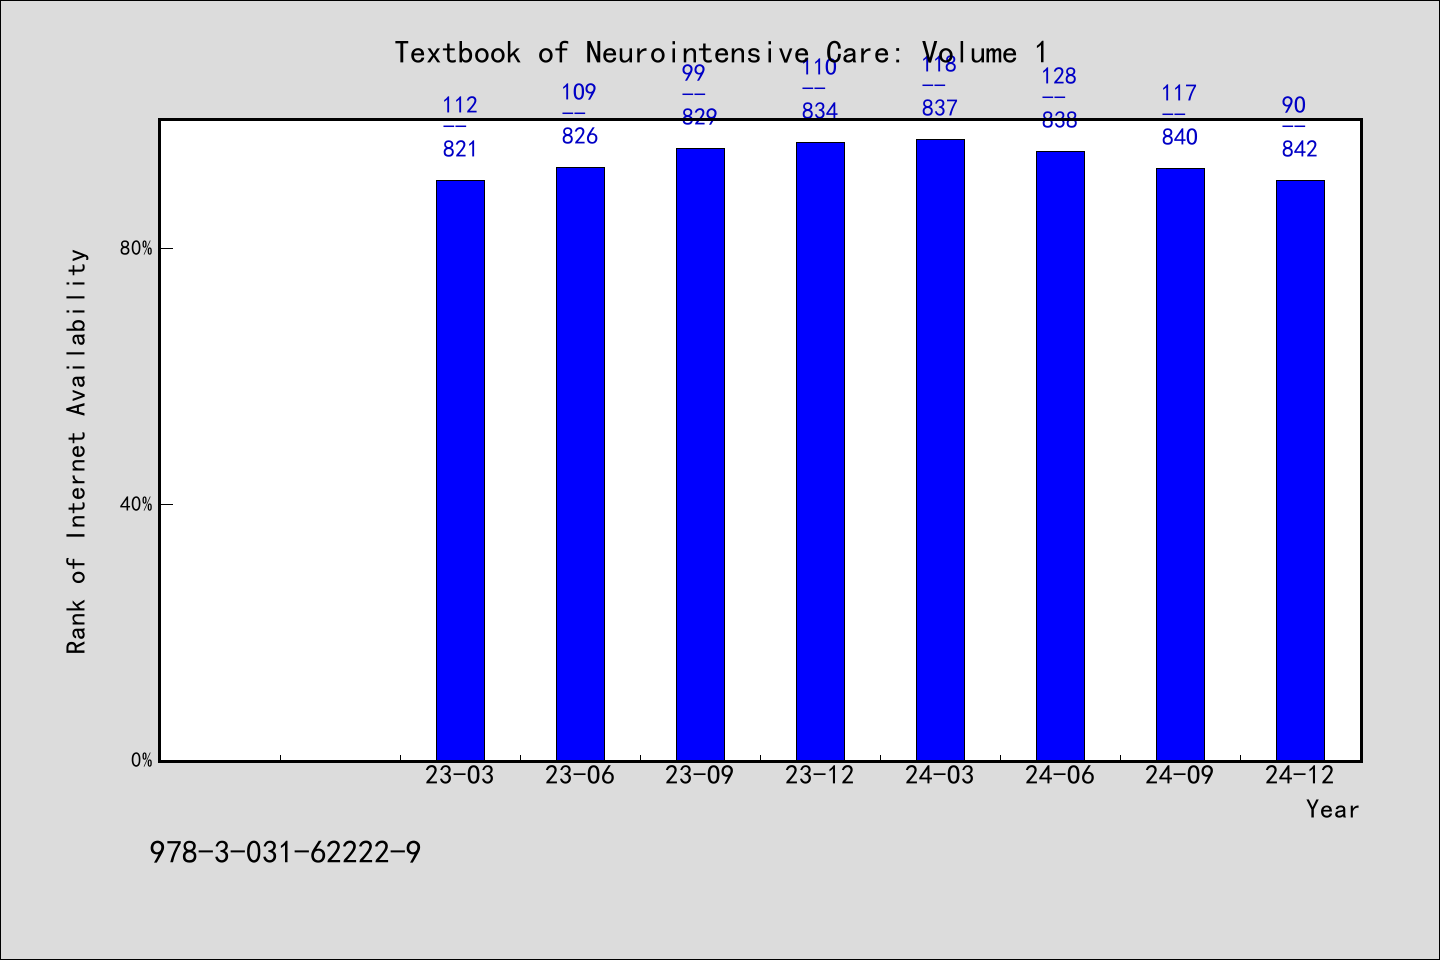This screenshot has width=1440, height=960.
Task: Click the value 840 above the 24-09 bar
Action: pyautogui.click(x=1180, y=137)
